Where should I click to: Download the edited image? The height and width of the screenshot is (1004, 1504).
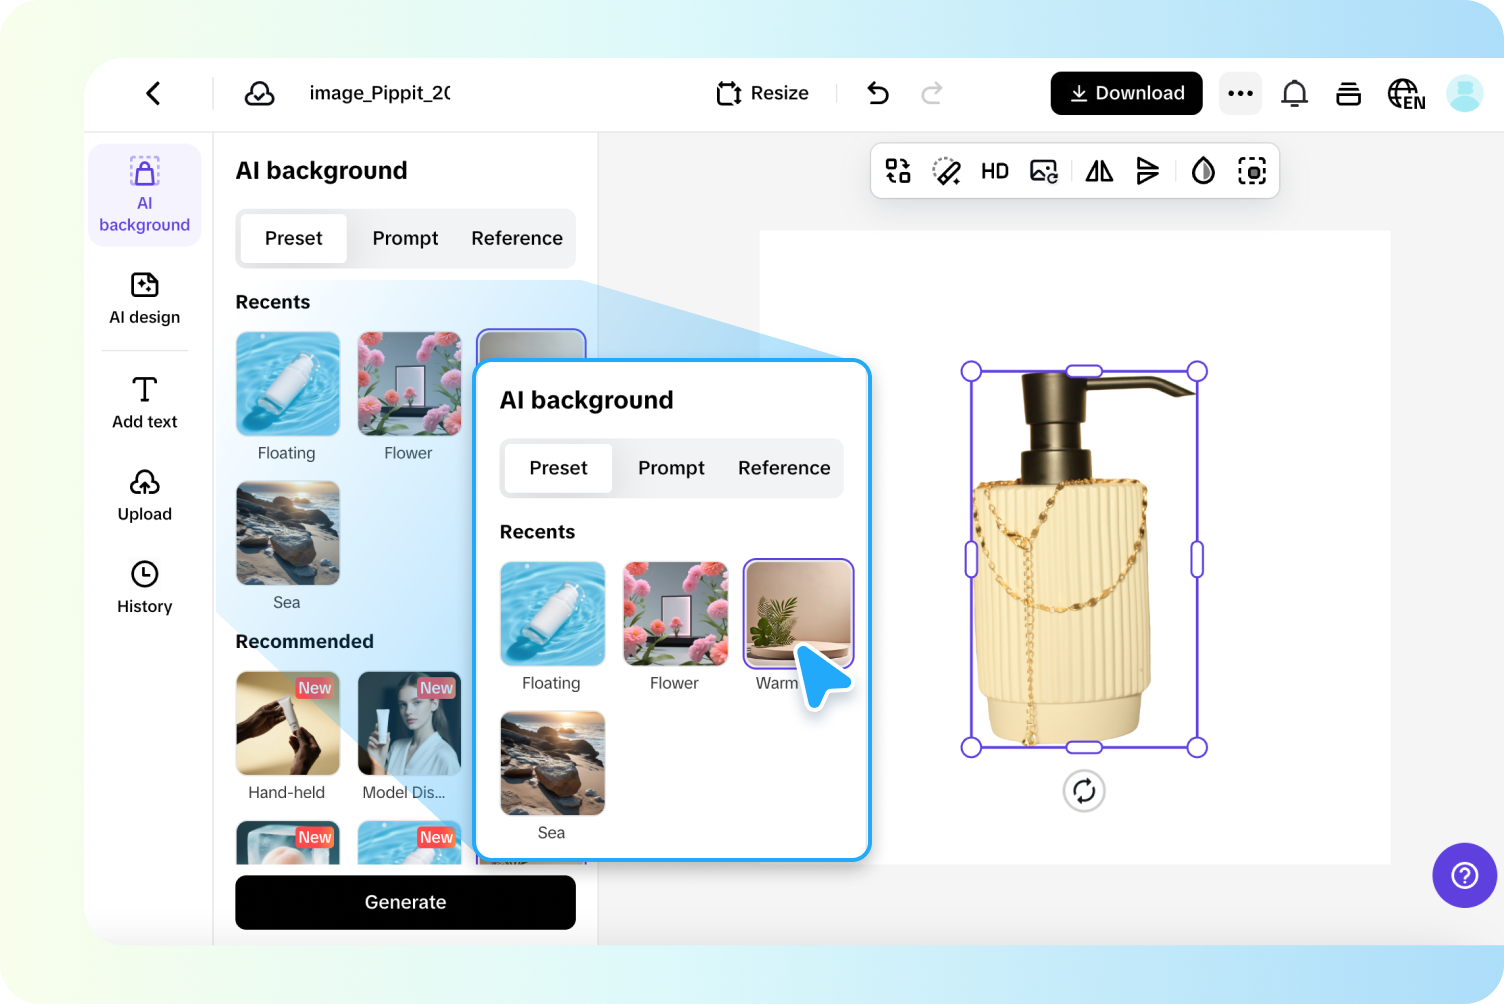(x=1126, y=93)
